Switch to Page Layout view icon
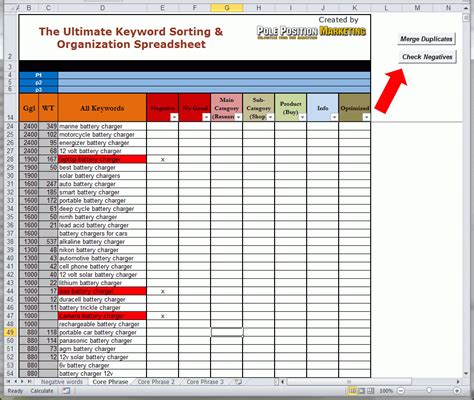 361,391
